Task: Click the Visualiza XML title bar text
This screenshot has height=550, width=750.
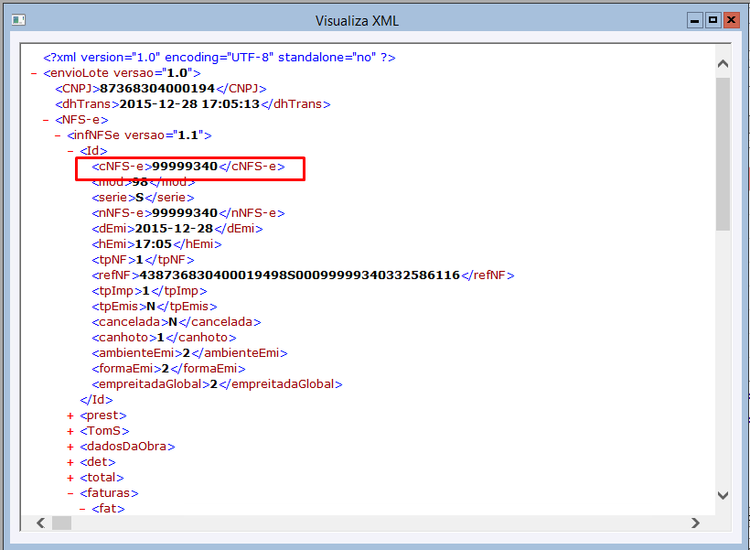Action: pos(357,21)
